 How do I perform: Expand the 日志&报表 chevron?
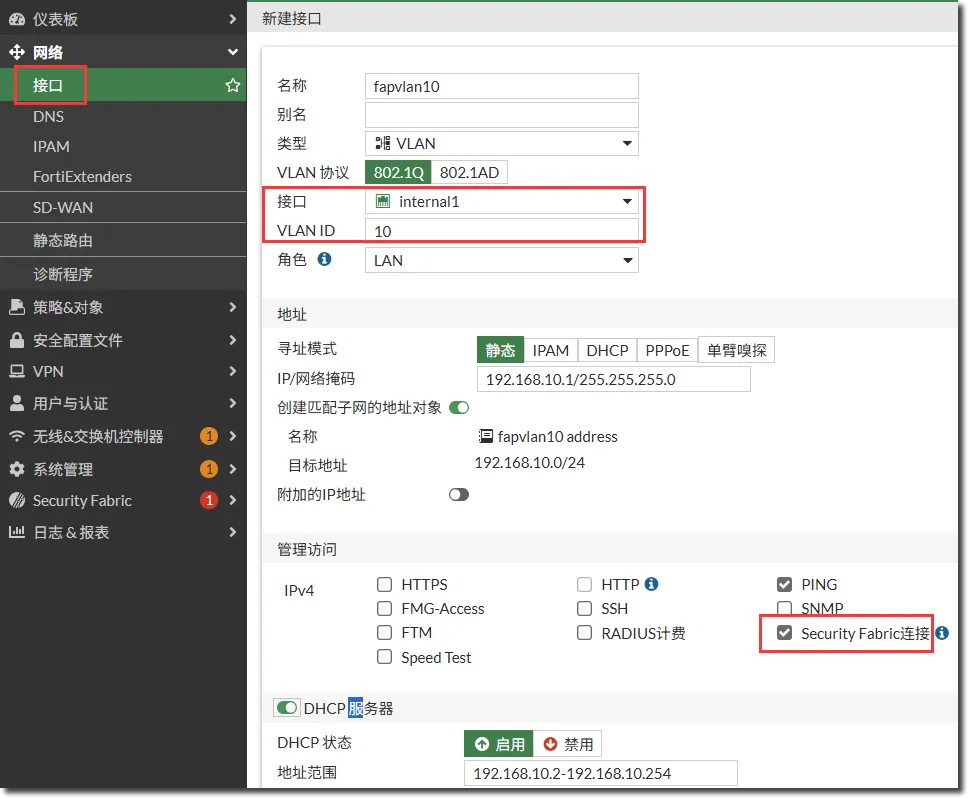coord(233,532)
